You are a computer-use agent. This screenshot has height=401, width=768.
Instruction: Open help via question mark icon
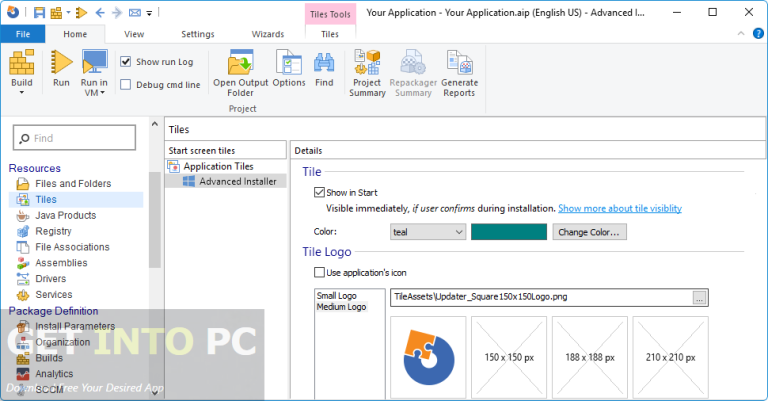(x=758, y=33)
